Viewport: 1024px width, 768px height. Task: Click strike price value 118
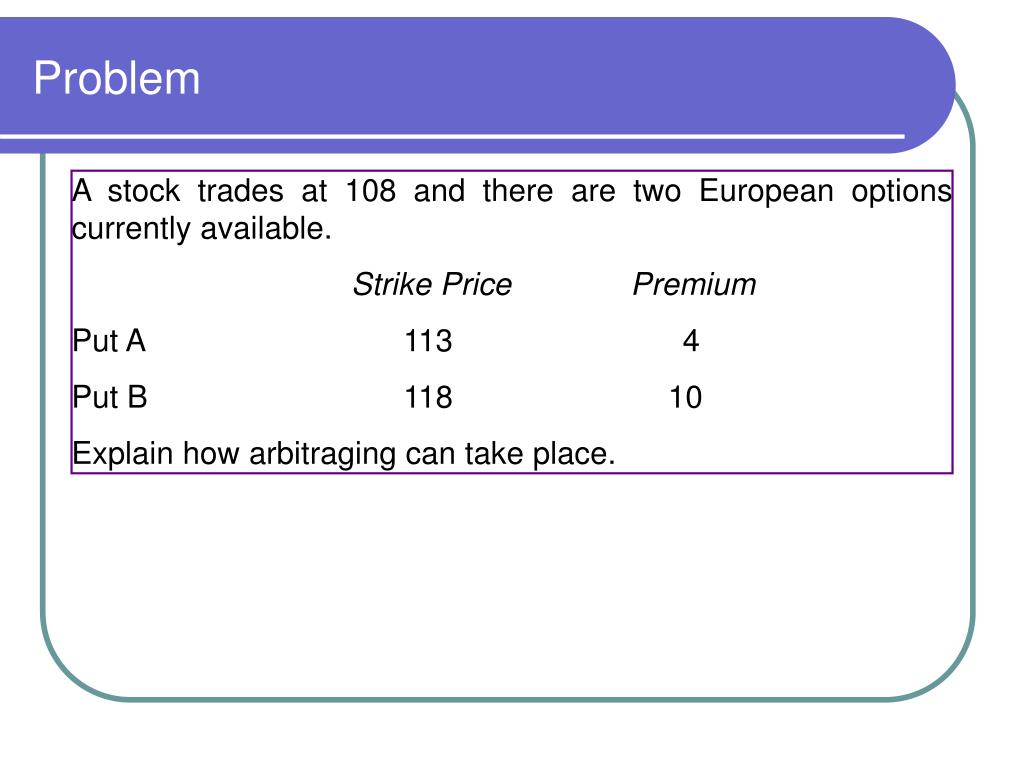click(x=428, y=397)
